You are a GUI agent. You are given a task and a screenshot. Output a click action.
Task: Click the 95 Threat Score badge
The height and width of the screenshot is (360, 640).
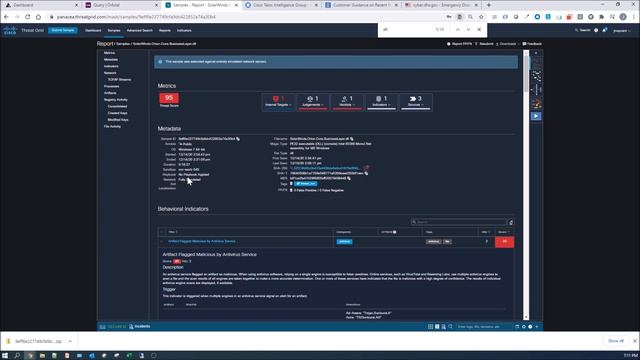click(x=169, y=98)
